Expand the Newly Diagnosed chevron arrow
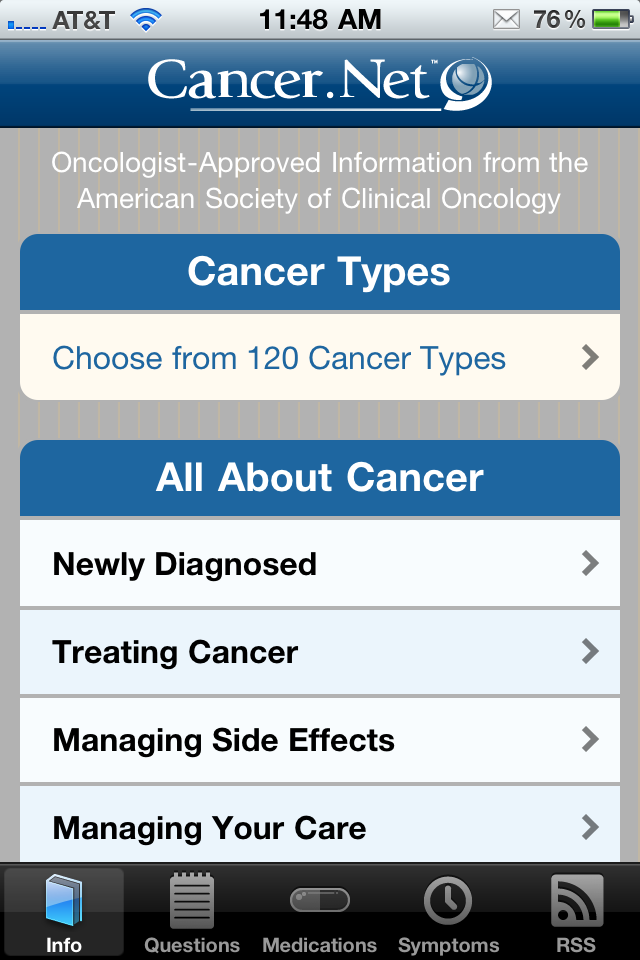640x960 pixels. click(x=590, y=564)
